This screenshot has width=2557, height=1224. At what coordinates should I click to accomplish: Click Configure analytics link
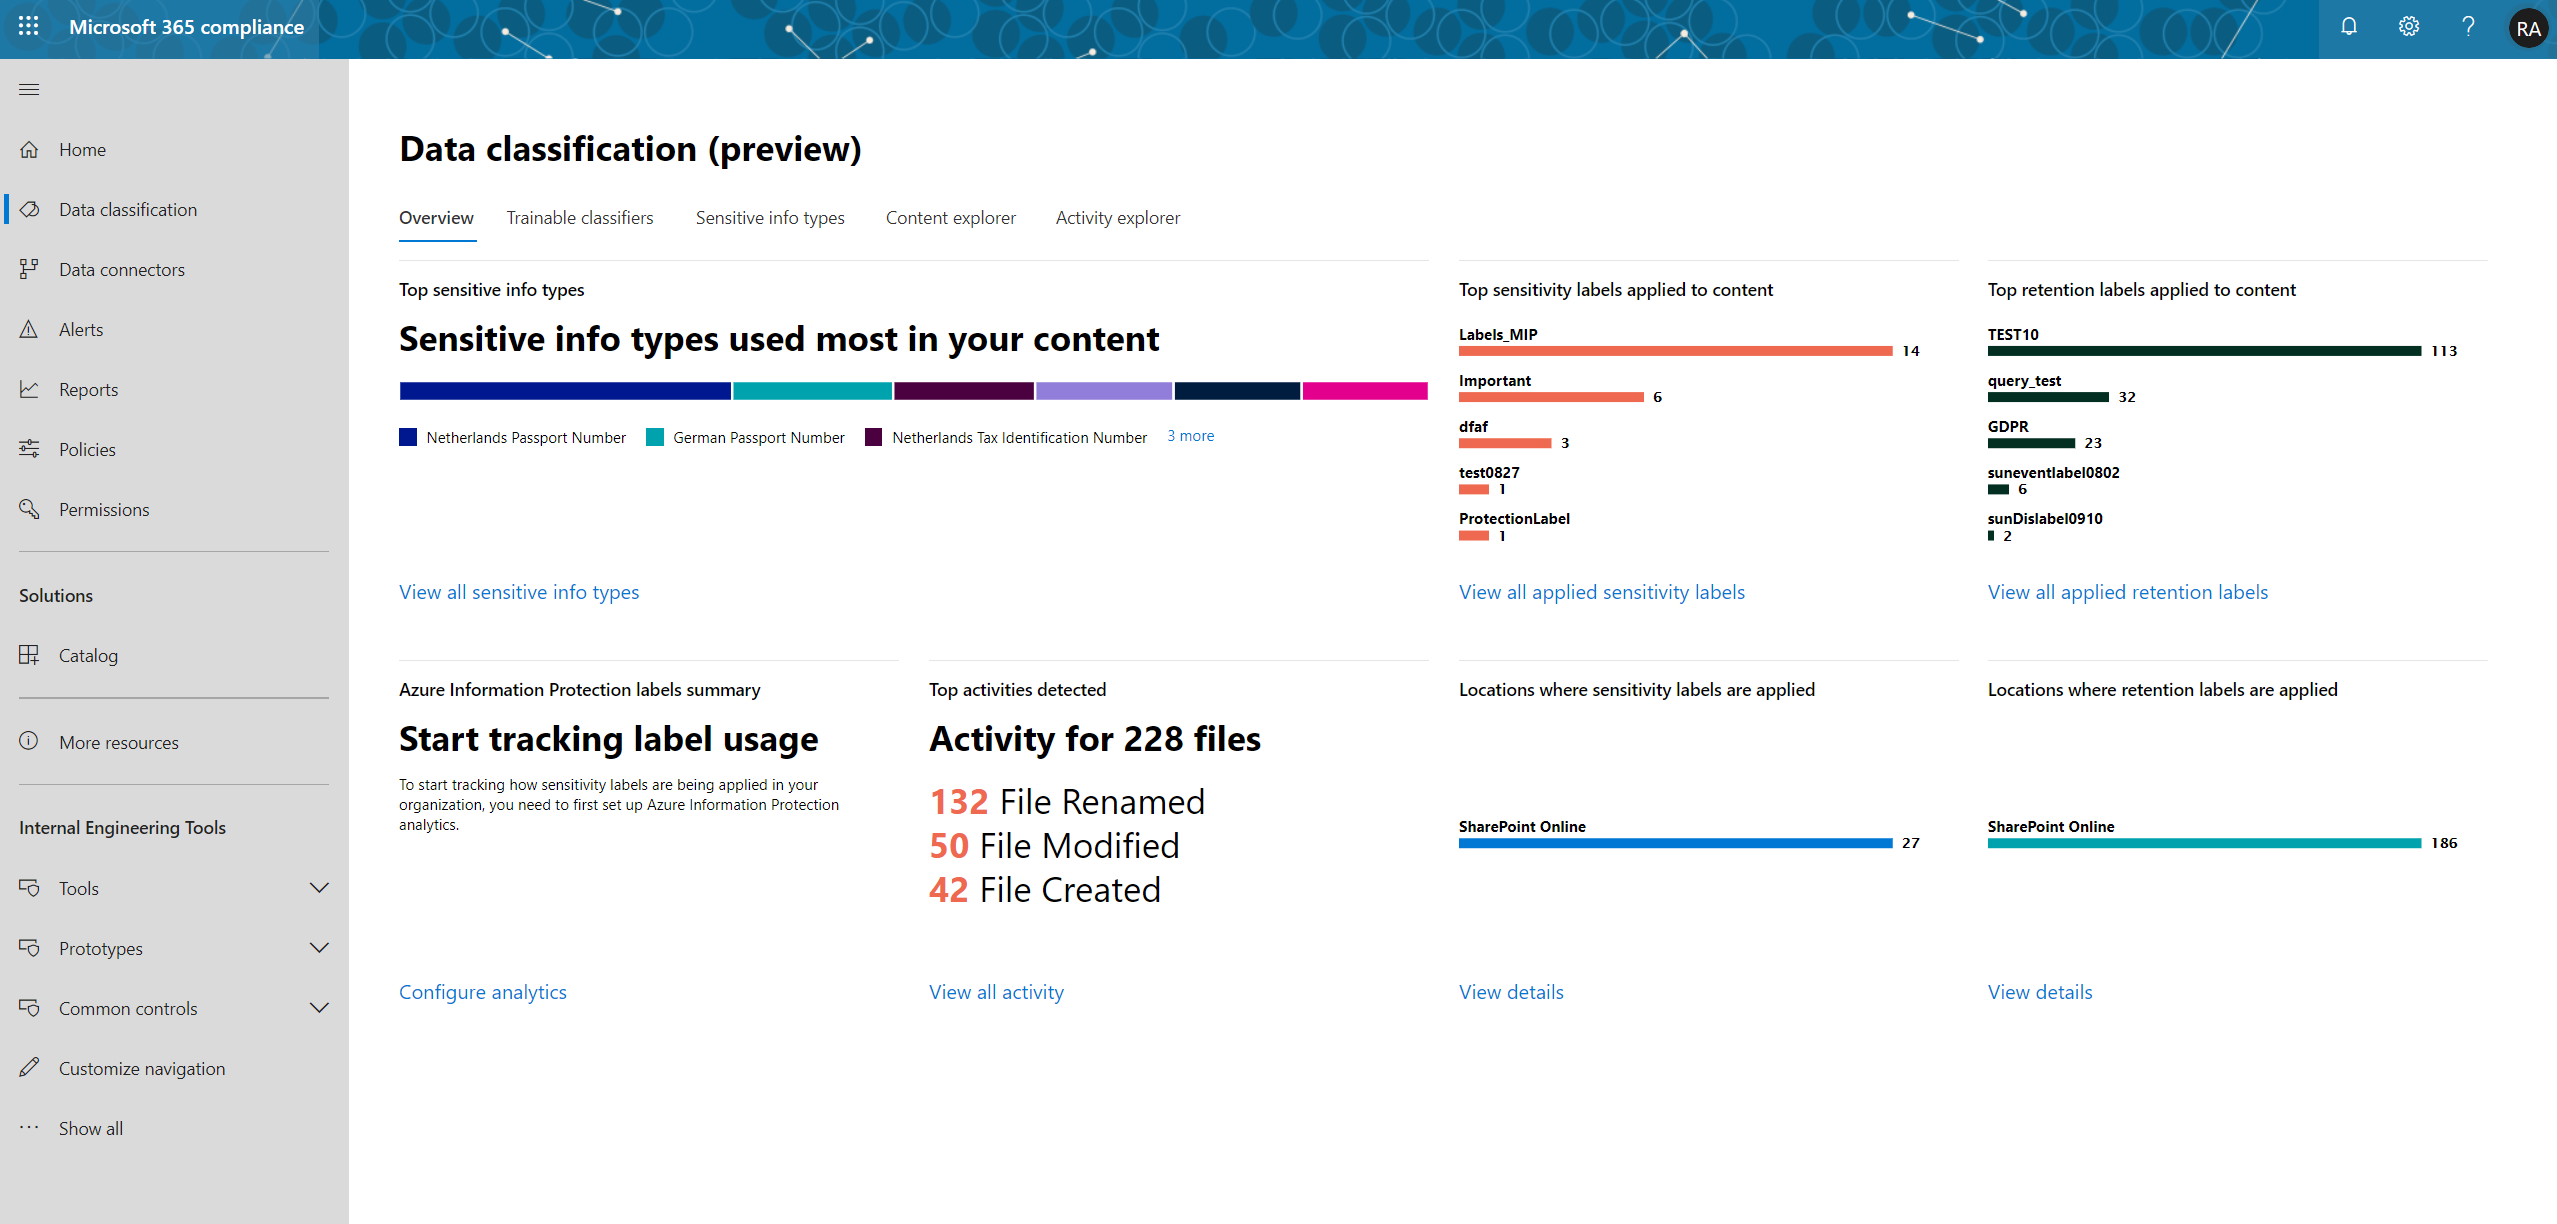pyautogui.click(x=482, y=991)
